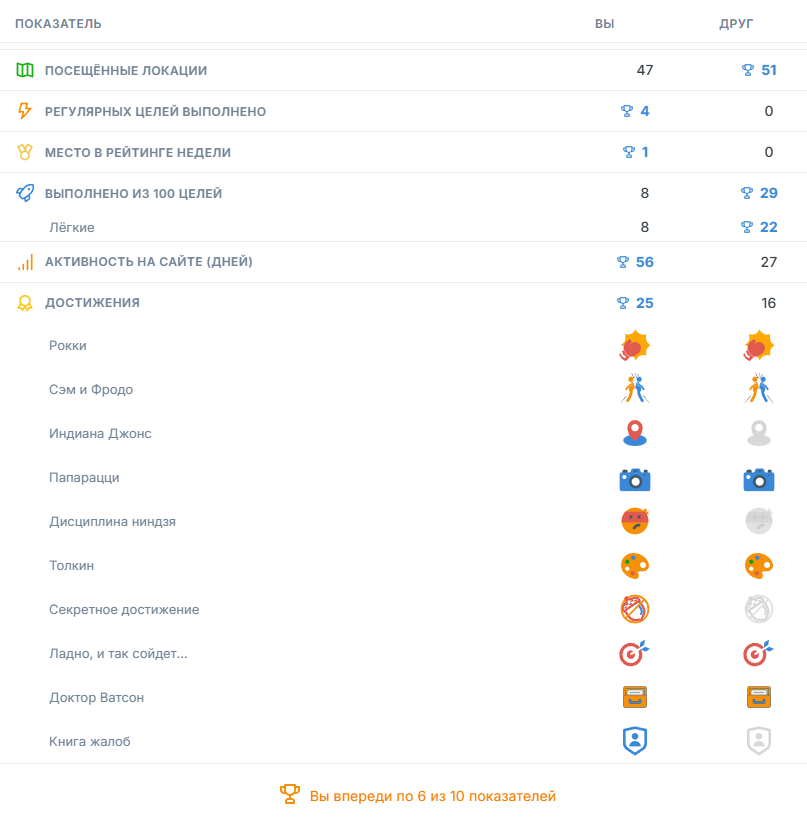The height and width of the screenshot is (829, 807).
Task: Click the ribbon icon beside ДОСТИЖЕНИЯ
Action: click(25, 303)
